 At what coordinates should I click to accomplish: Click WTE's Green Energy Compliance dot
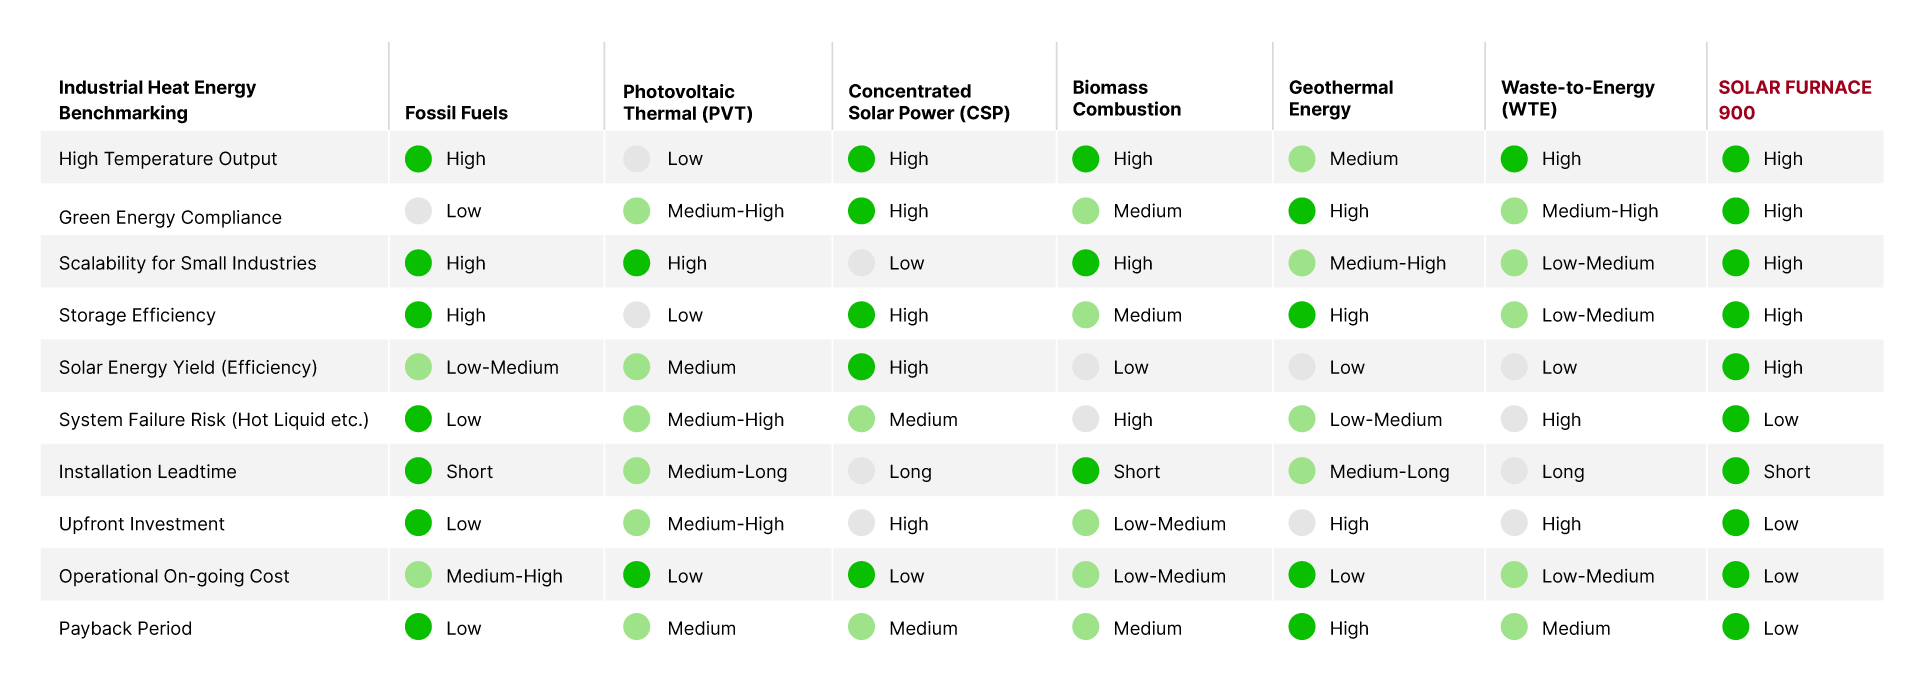point(1514,211)
